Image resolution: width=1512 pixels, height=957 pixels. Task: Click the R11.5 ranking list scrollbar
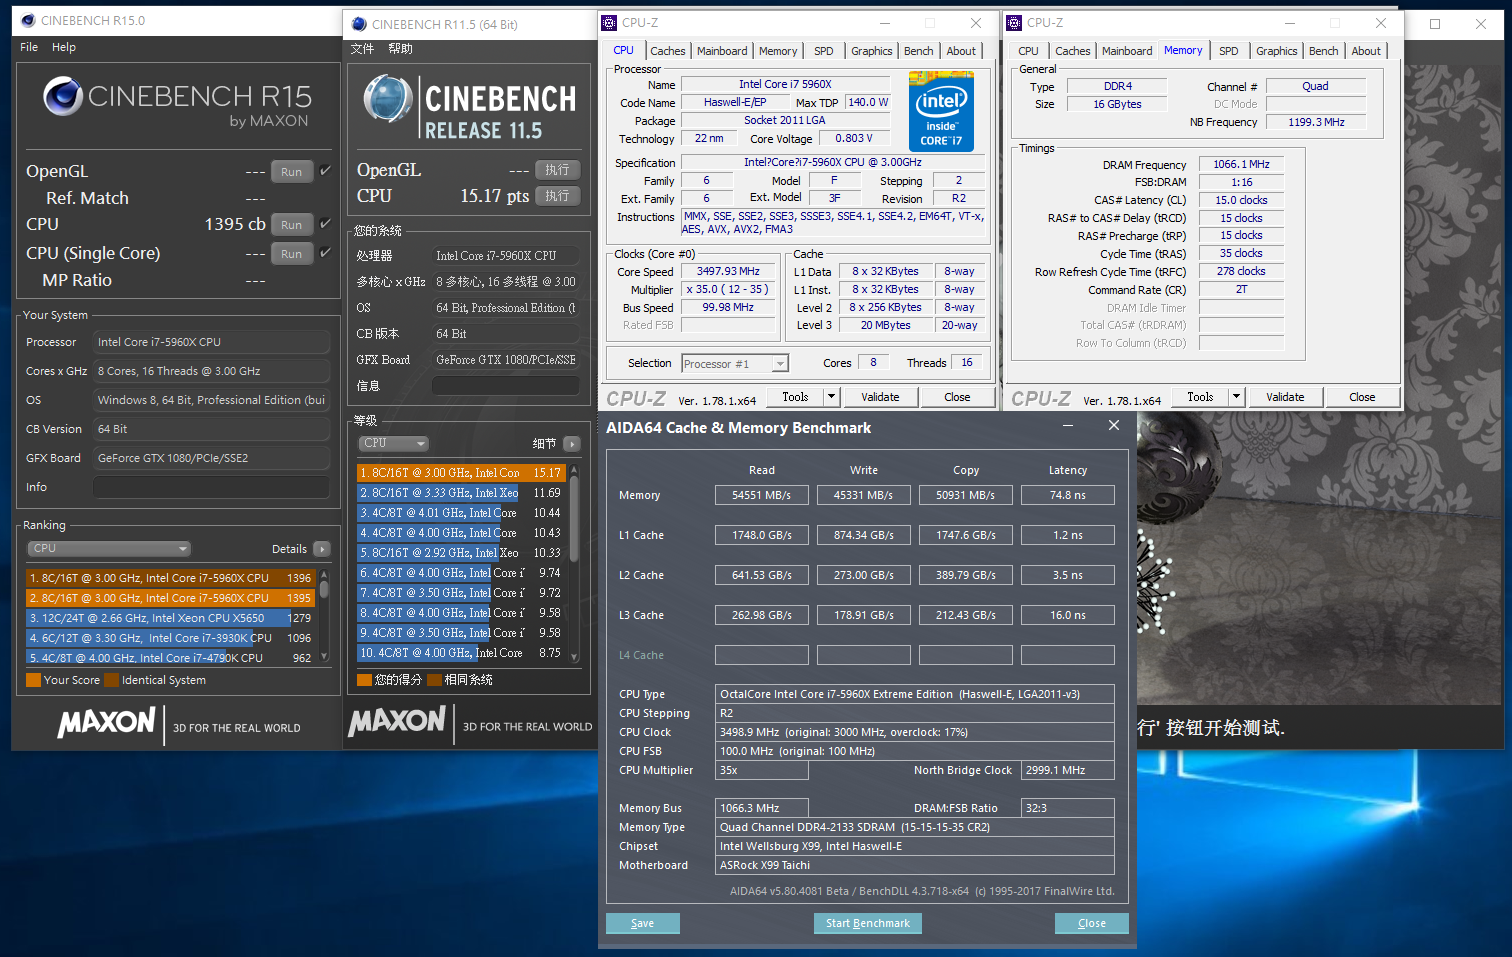574,562
